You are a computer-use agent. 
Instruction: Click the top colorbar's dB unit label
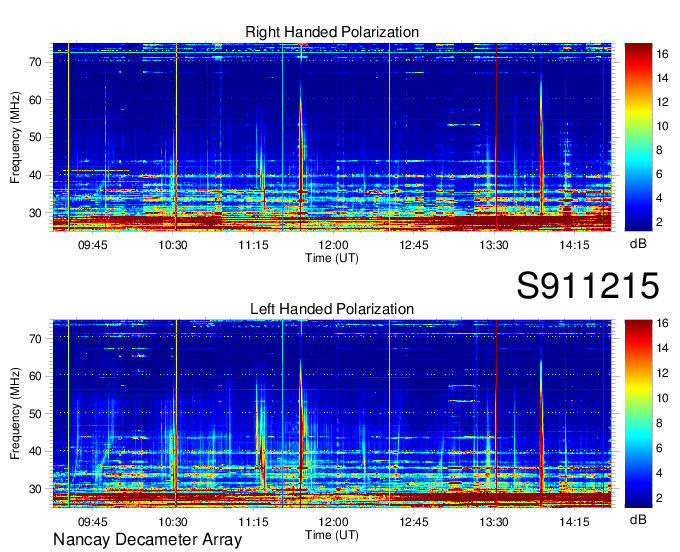tap(638, 244)
